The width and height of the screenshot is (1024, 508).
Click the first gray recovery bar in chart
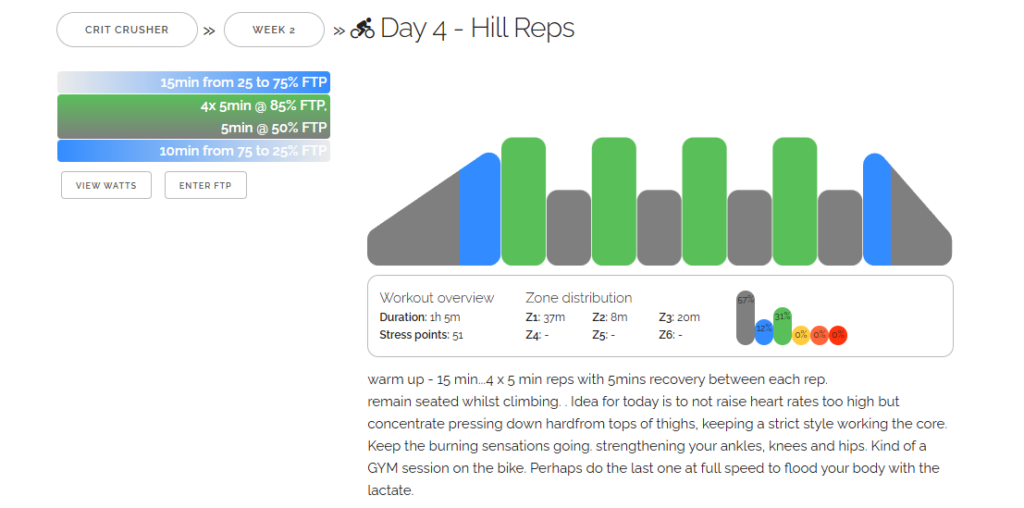click(569, 227)
